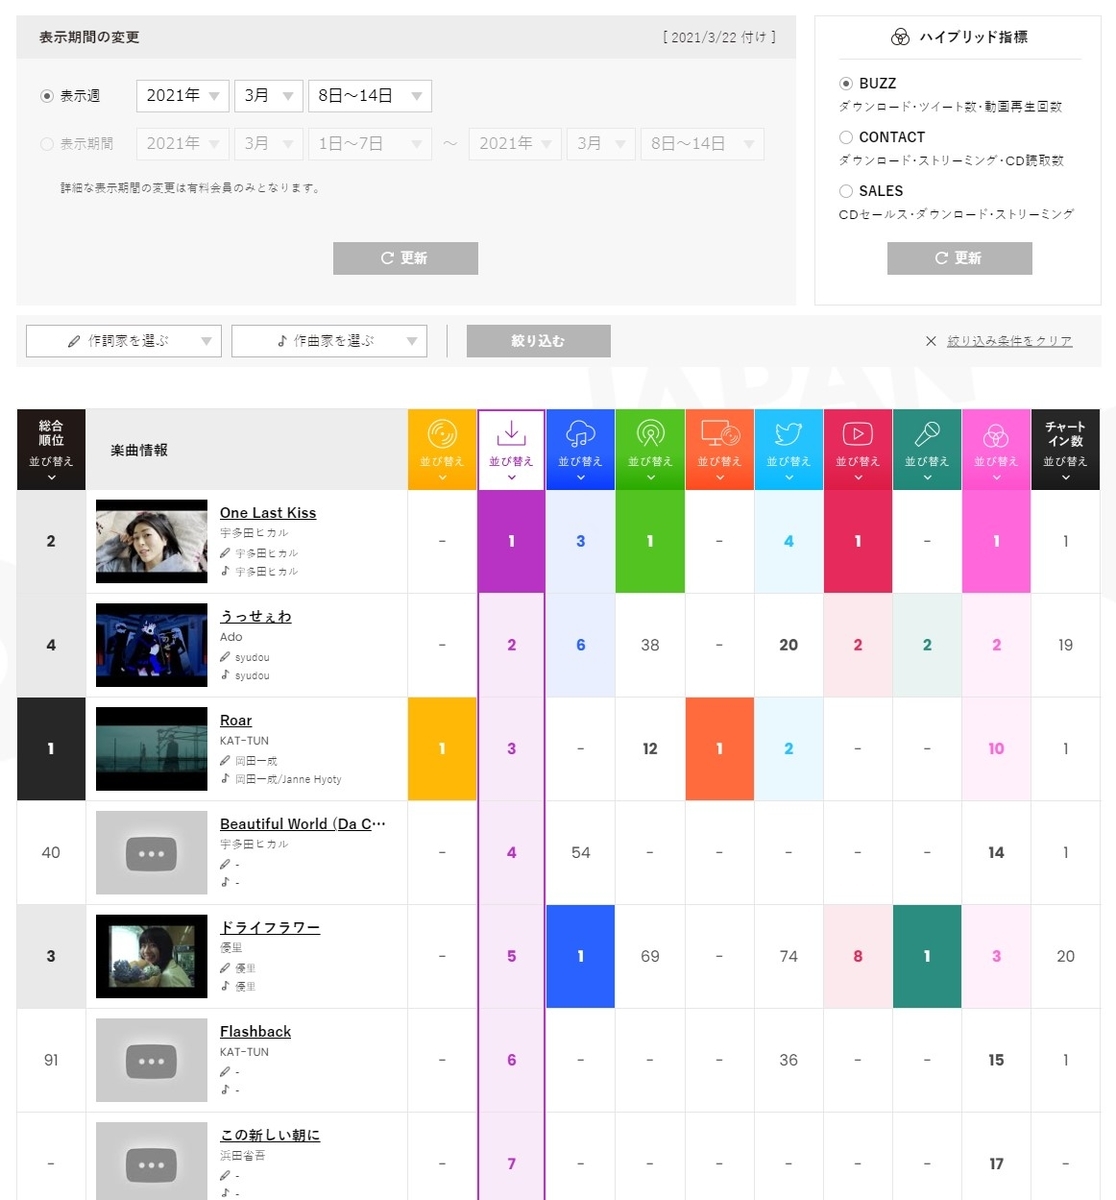Select the 表示期間 radio button
This screenshot has height=1200, width=1116.
point(46,144)
